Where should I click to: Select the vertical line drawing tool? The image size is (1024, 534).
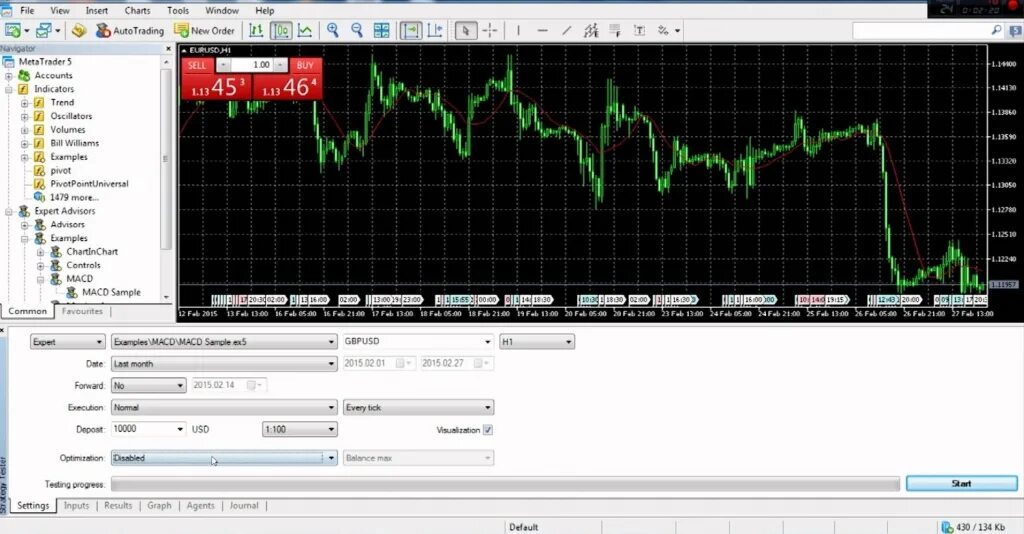click(519, 30)
